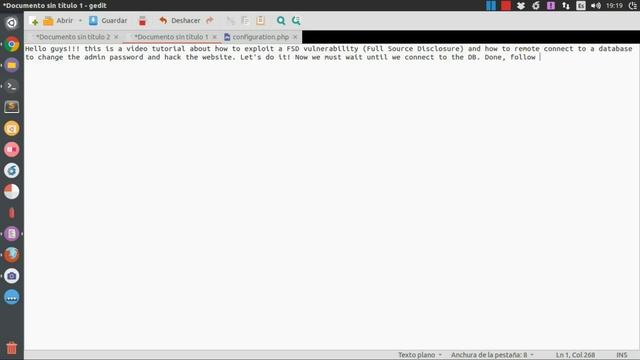This screenshot has height=360, width=640.
Task: Open the Anchura de la pestaña dropdown
Action: coord(492,355)
